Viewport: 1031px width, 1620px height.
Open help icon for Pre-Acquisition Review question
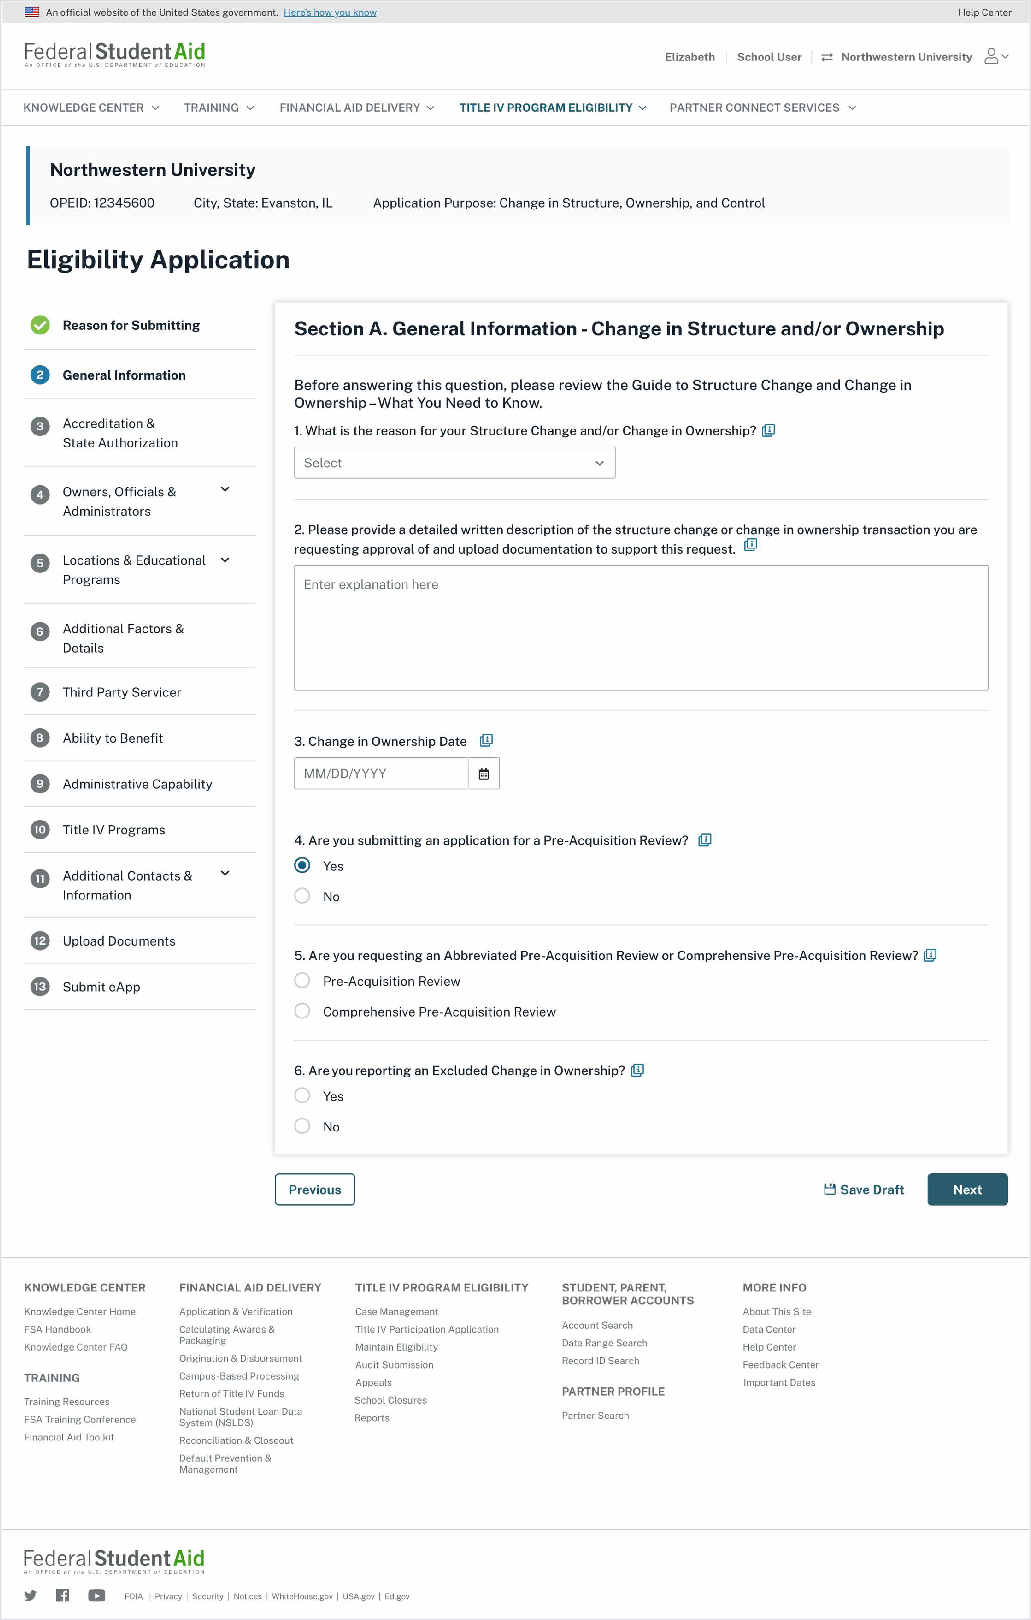tap(705, 840)
